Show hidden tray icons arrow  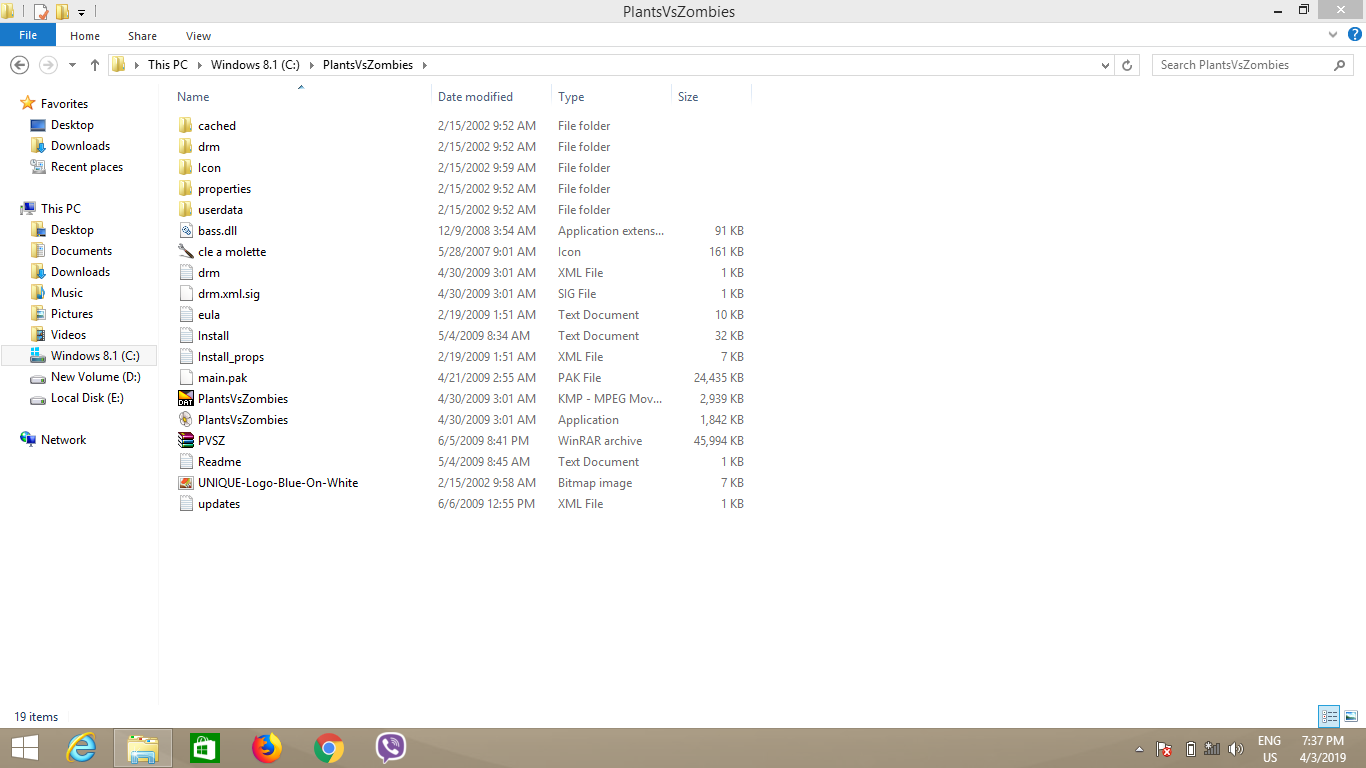[1140, 749]
